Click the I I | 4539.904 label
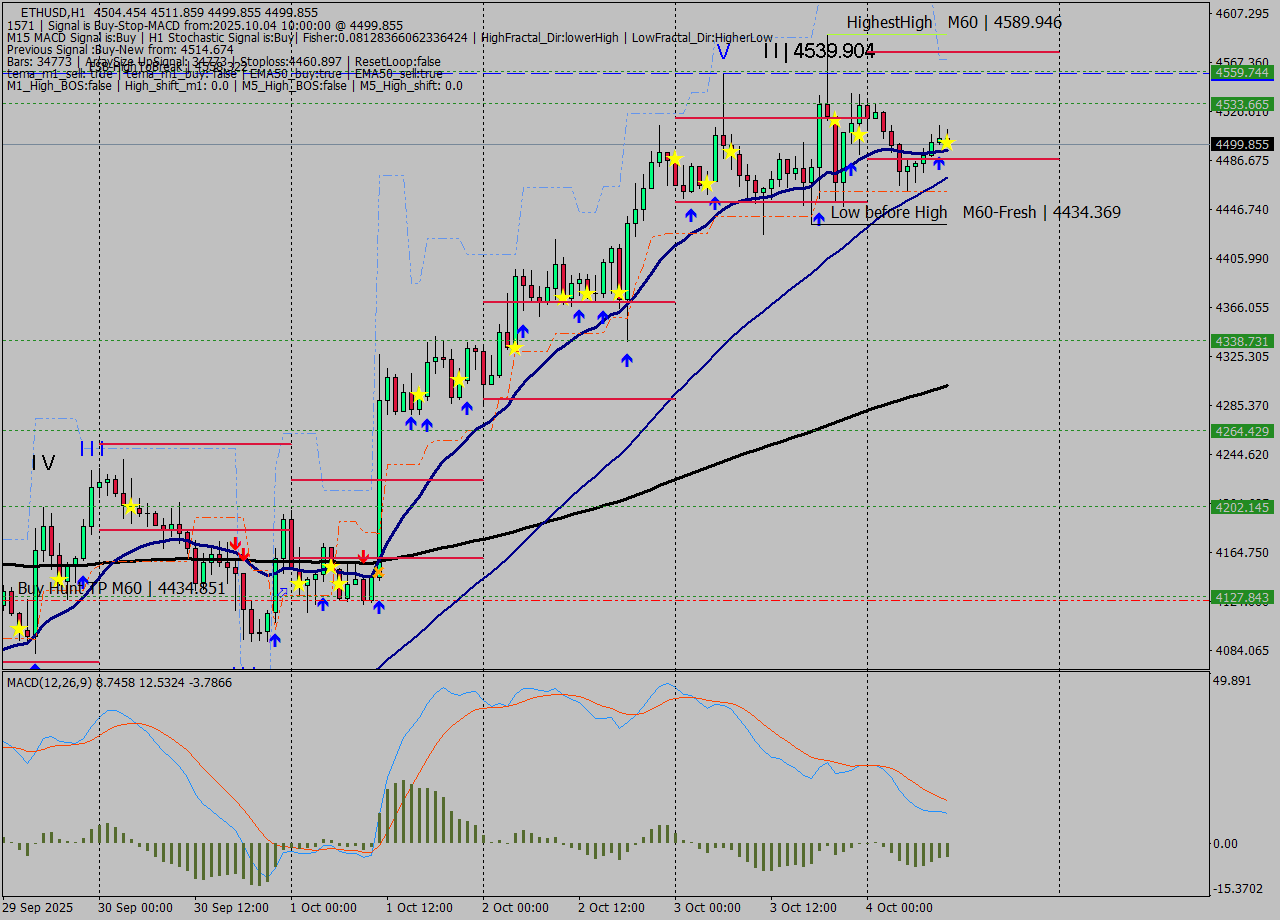Image resolution: width=1280 pixels, height=920 pixels. coord(819,51)
